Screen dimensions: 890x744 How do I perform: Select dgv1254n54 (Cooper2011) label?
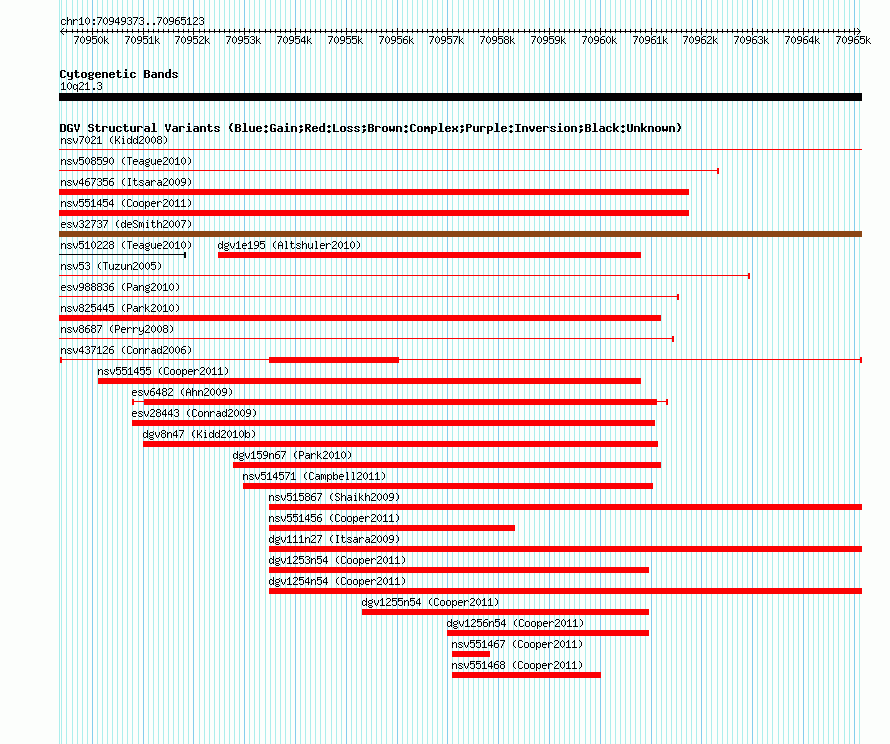point(337,581)
